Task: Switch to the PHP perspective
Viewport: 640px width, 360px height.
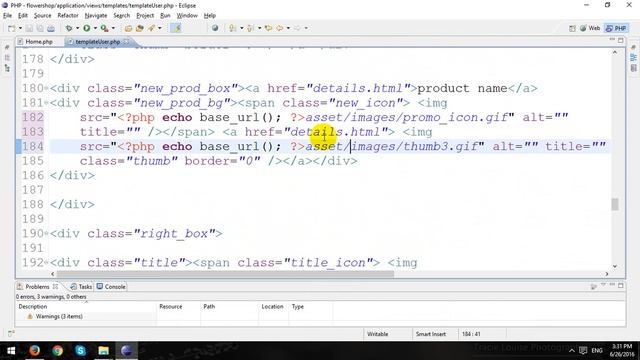Action: [616, 28]
